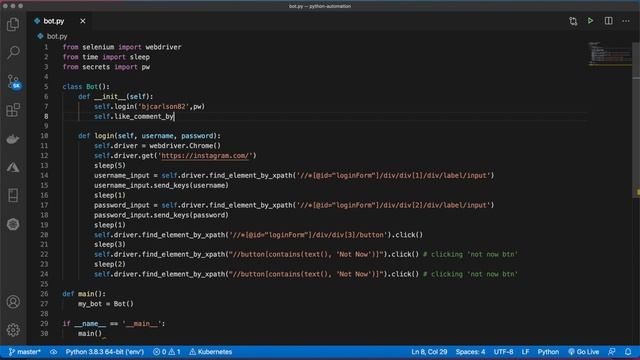Click webdriver.Chrome() assignment line
Viewport: 640px width, 360px height.
tap(157, 146)
